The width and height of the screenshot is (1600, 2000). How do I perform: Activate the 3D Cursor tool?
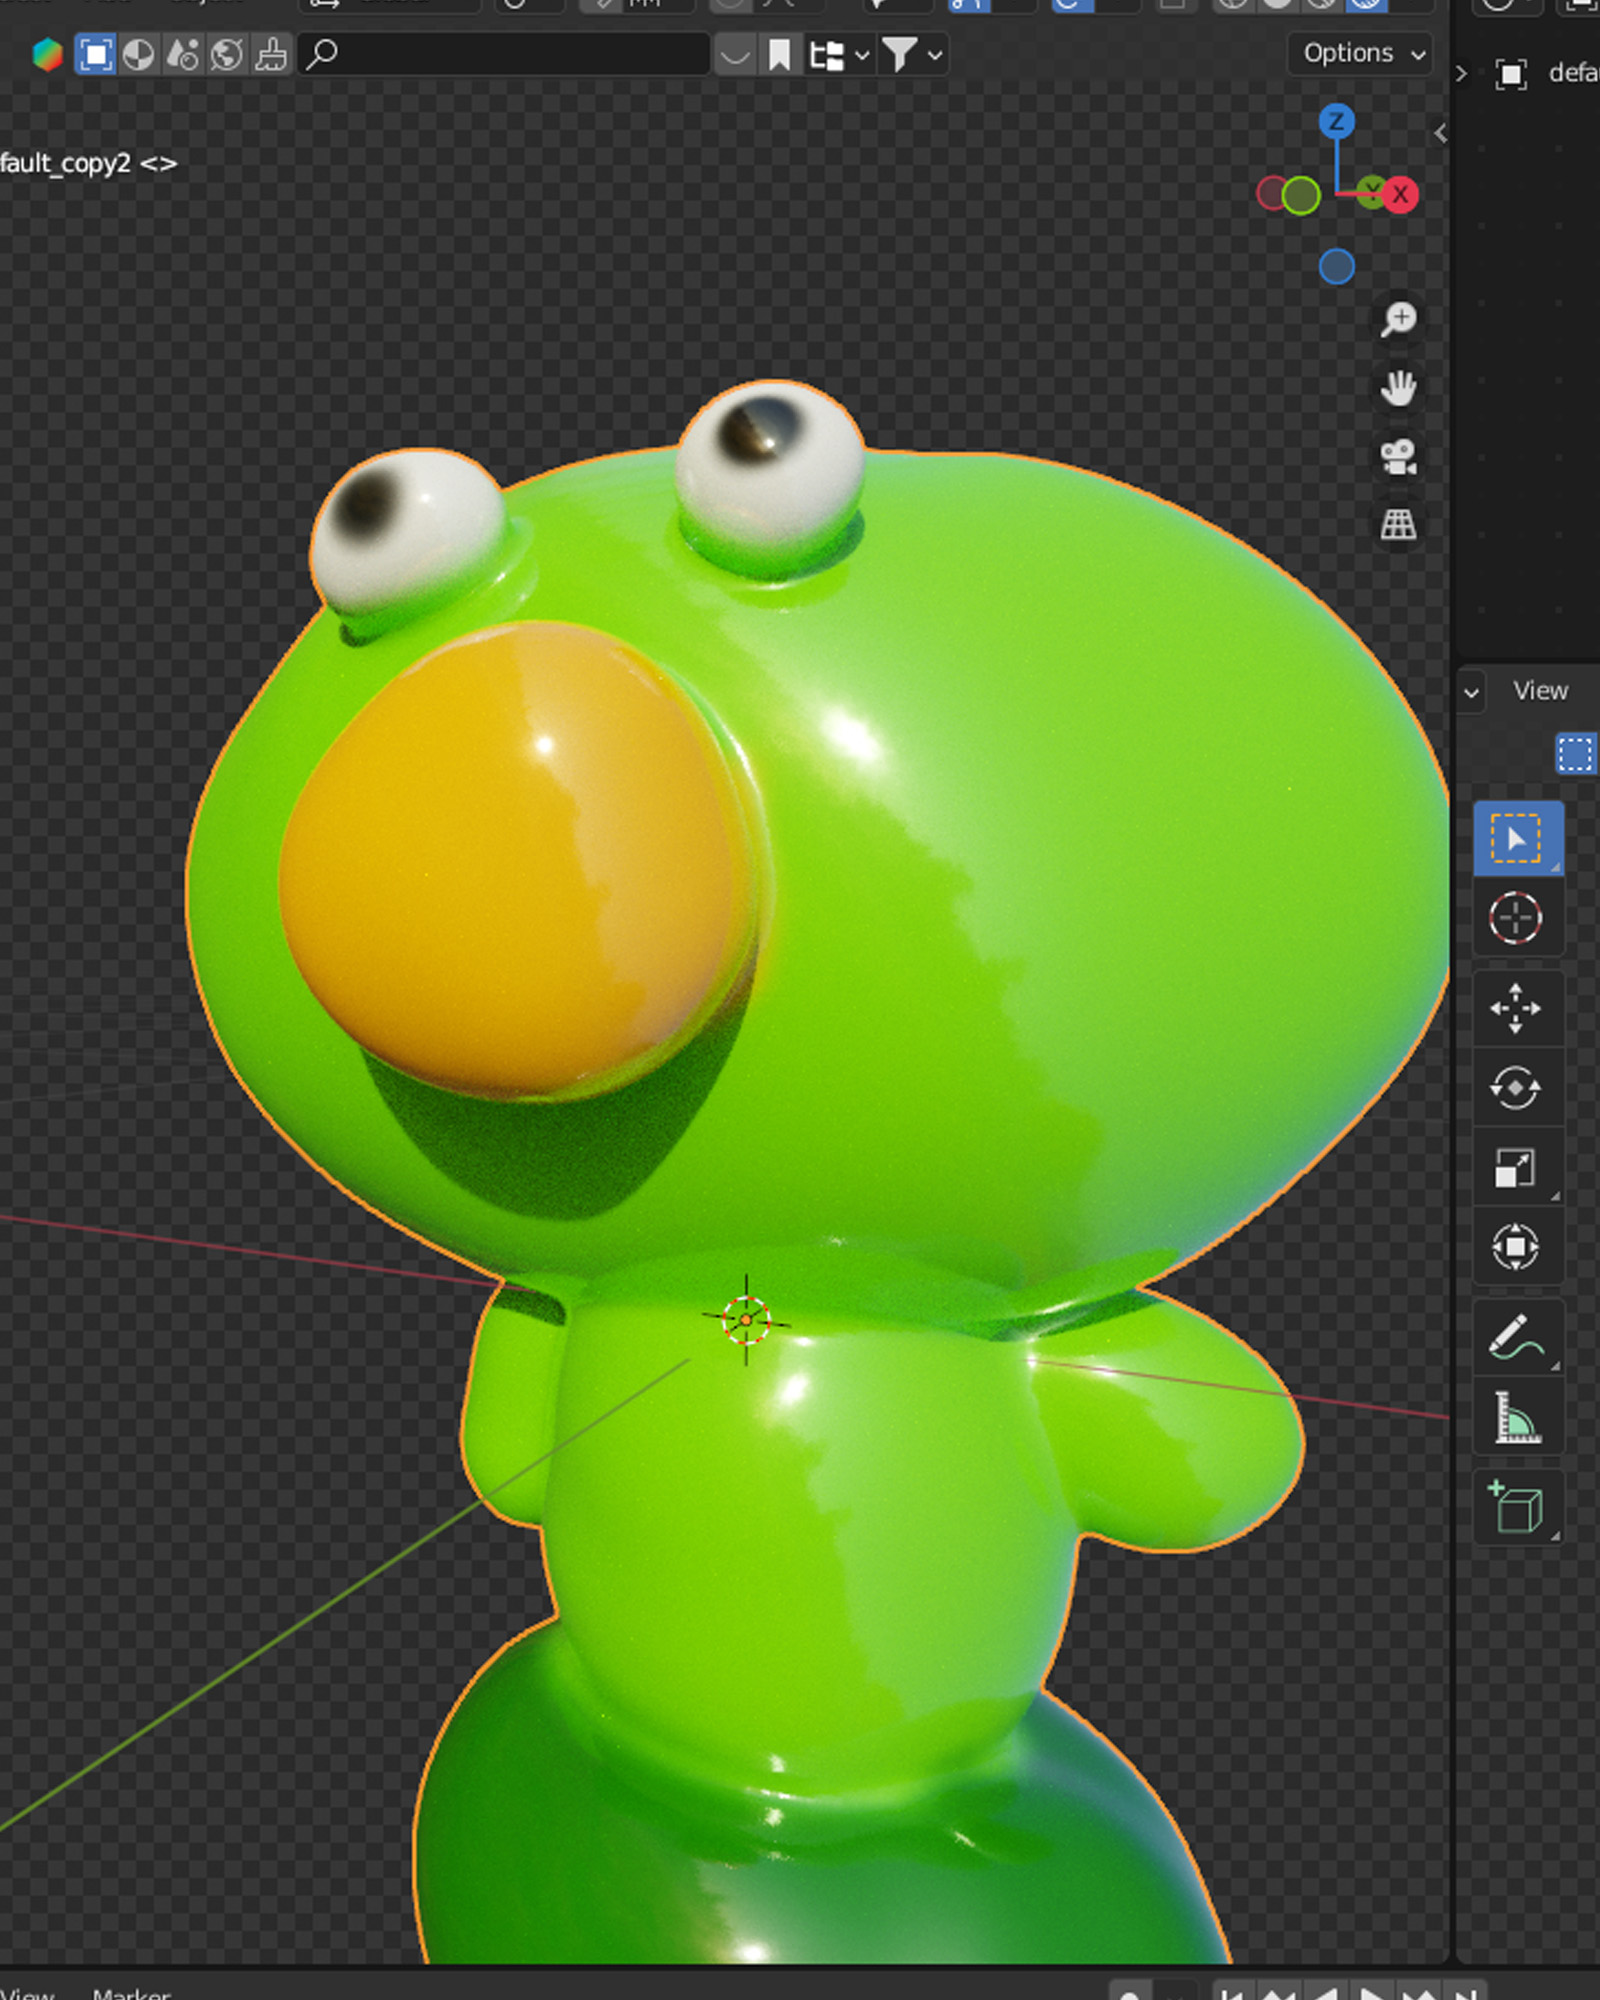click(x=1516, y=918)
